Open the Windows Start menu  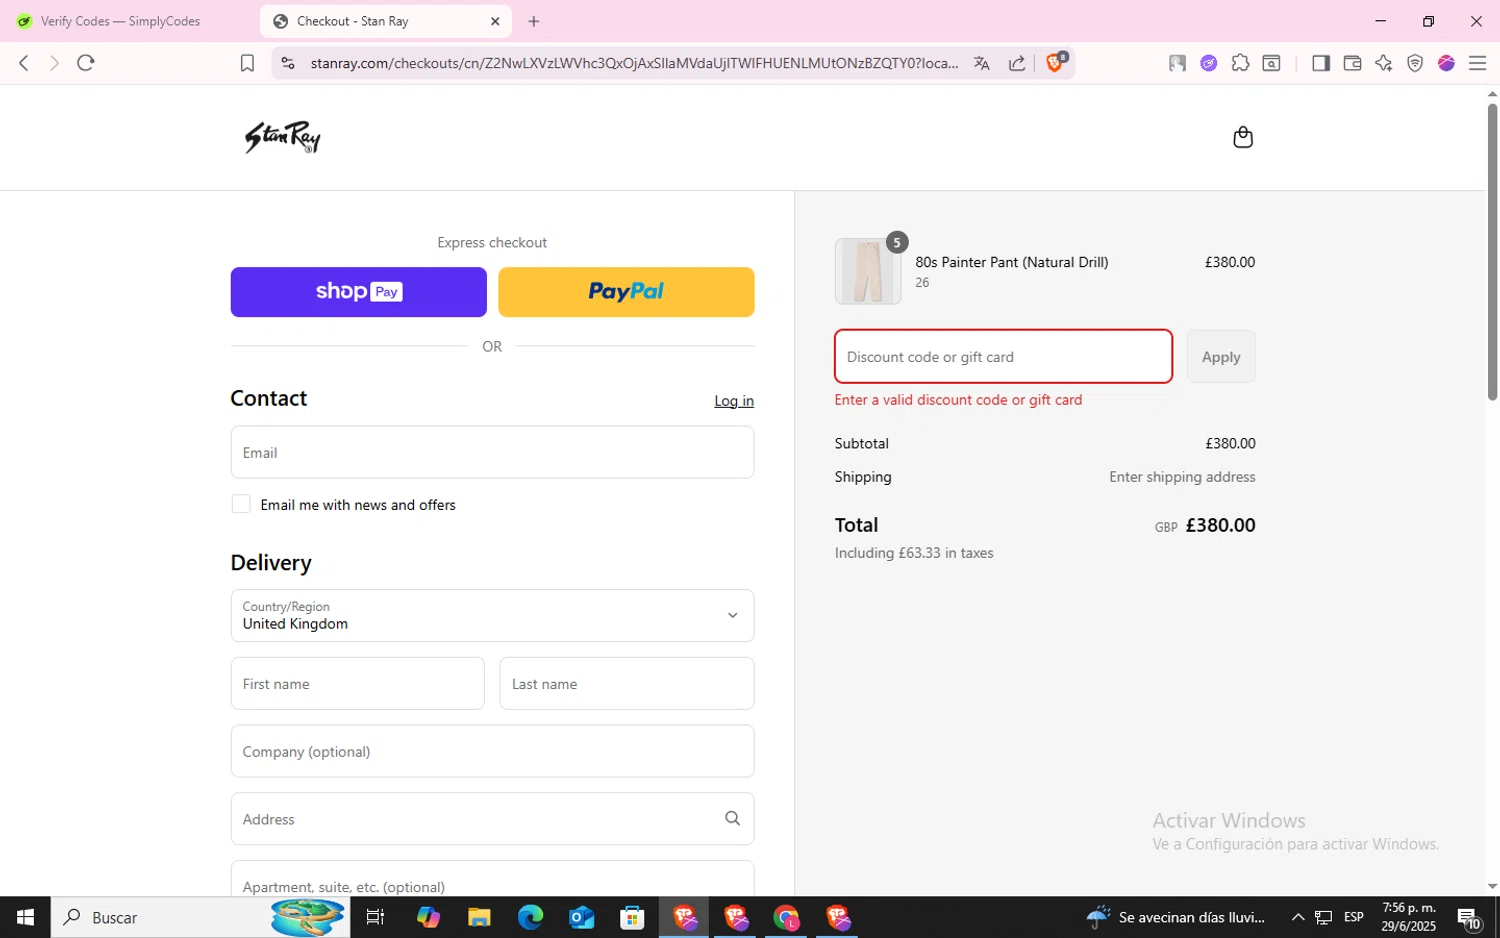(x=25, y=917)
